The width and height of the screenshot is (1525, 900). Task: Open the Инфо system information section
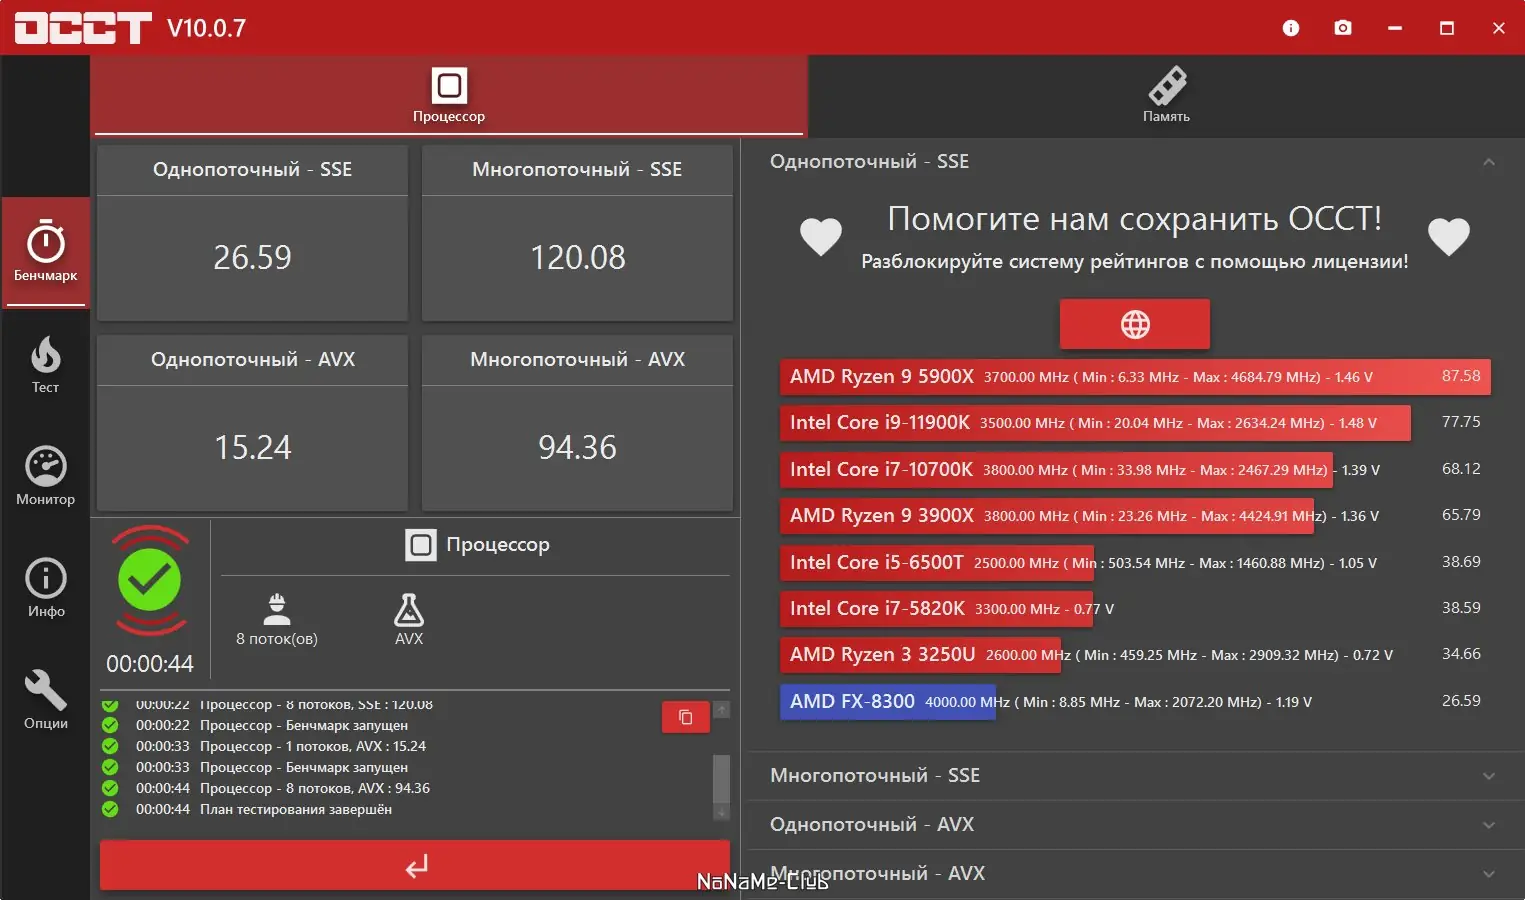(45, 588)
